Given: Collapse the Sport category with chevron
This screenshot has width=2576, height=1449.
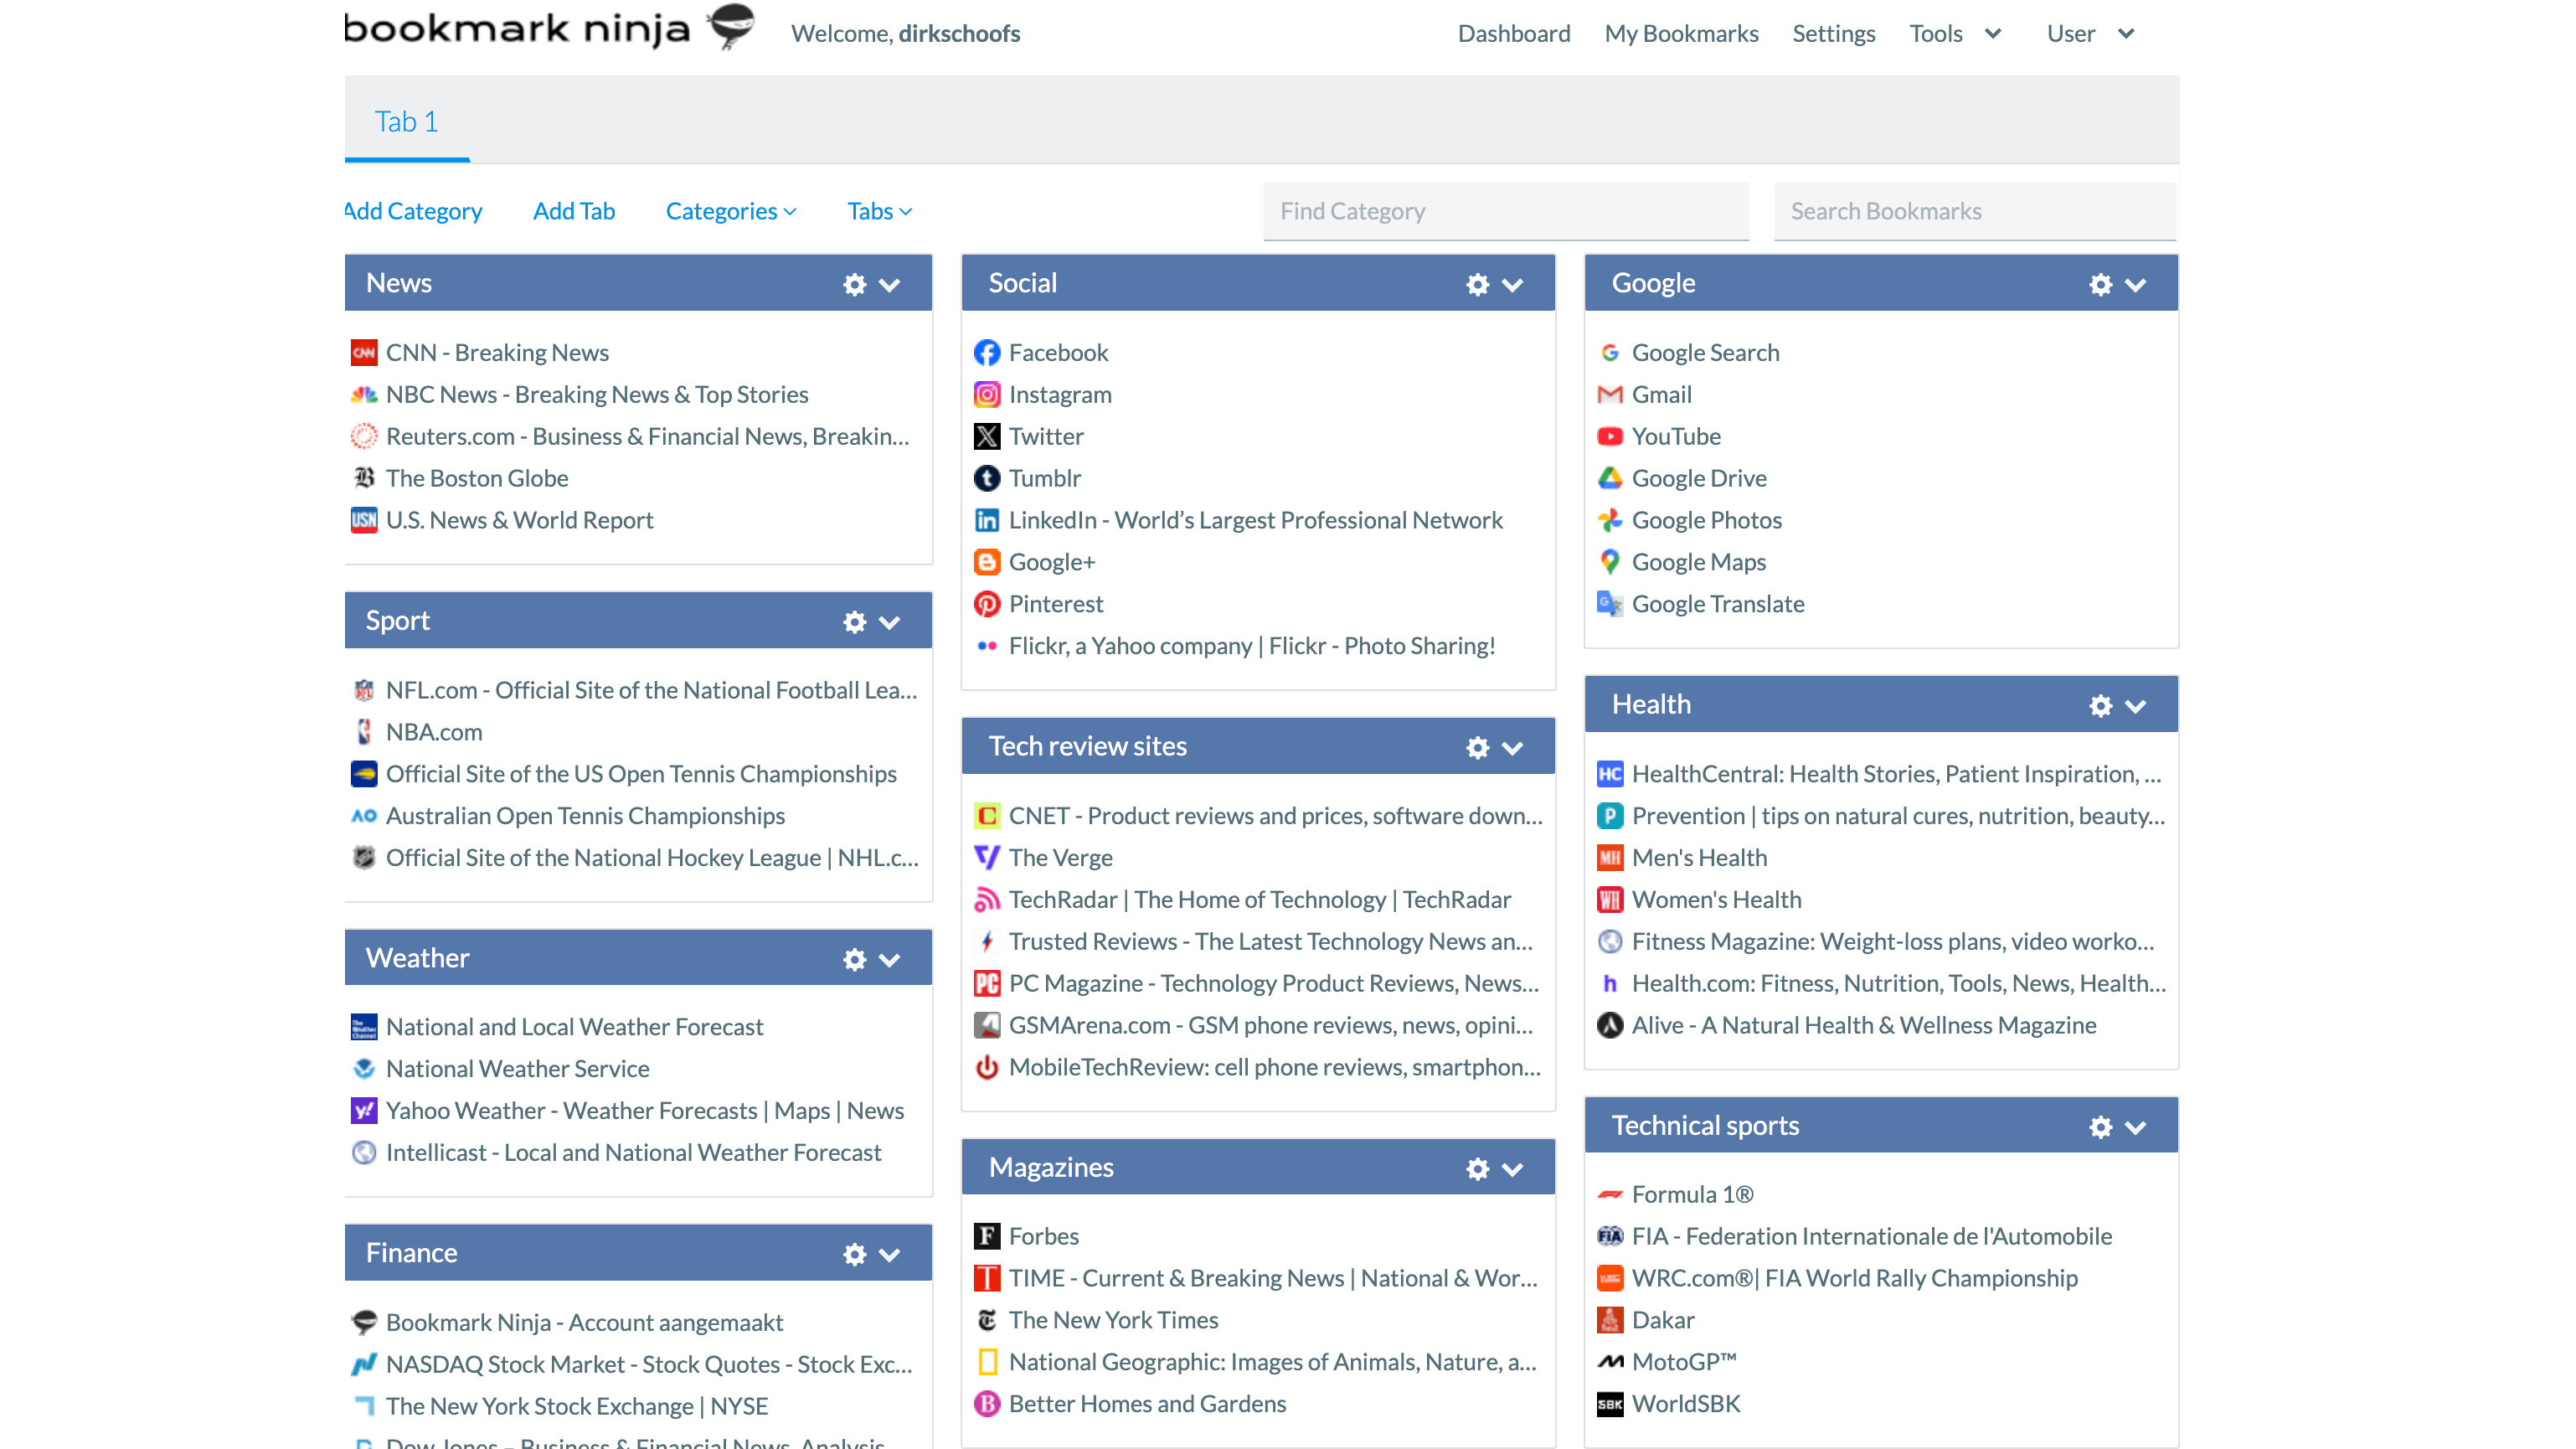Looking at the screenshot, I should point(889,623).
